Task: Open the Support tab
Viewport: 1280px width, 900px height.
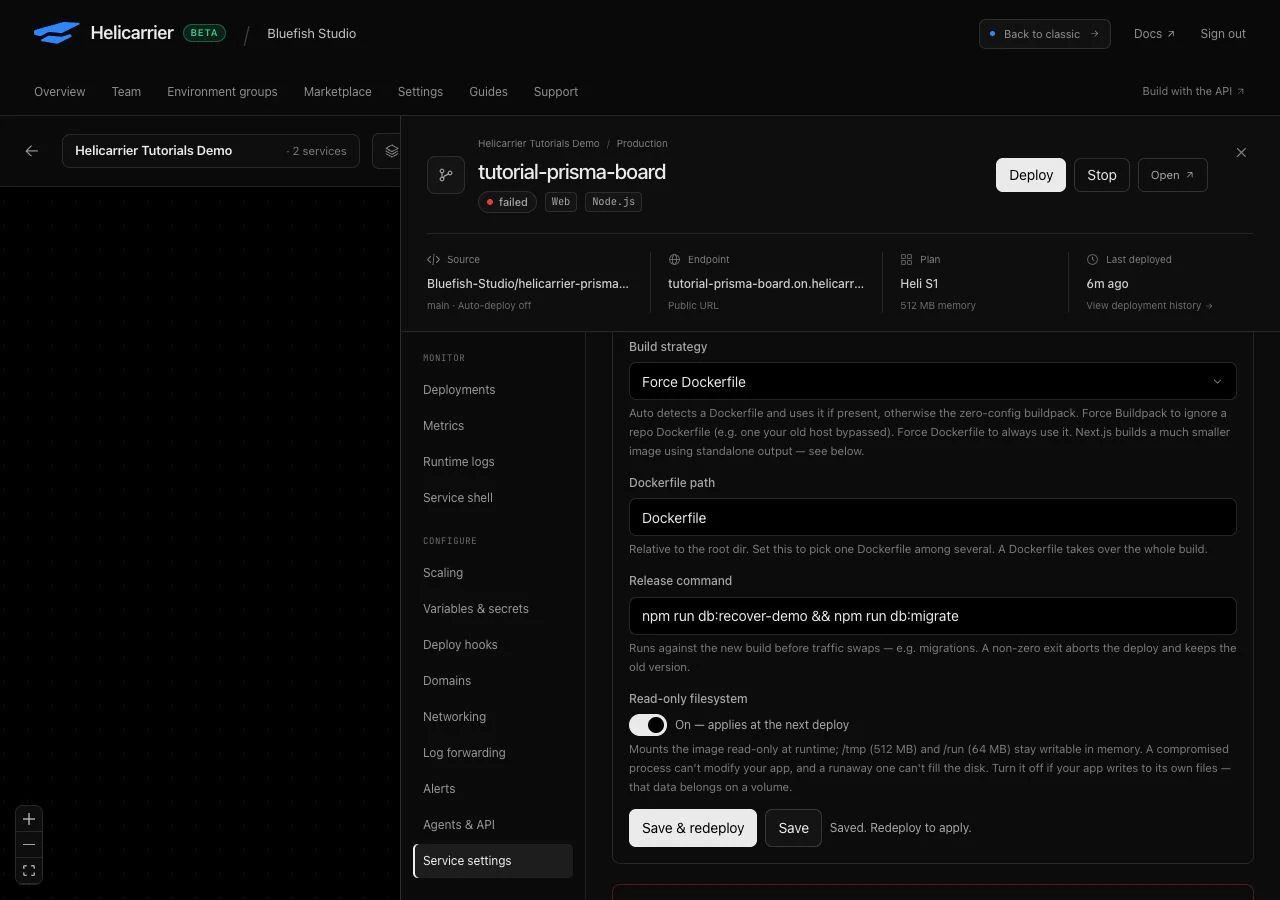Action: [x=556, y=91]
